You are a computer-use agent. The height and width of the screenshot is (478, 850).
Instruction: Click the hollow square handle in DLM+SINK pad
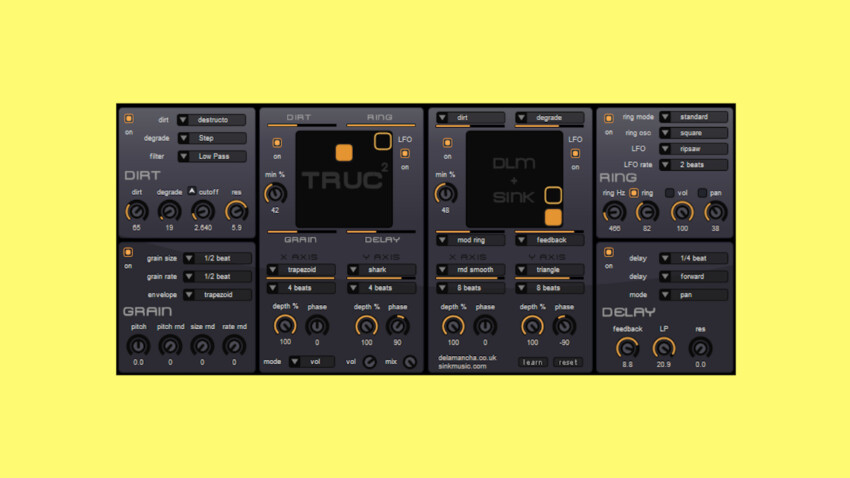point(552,195)
